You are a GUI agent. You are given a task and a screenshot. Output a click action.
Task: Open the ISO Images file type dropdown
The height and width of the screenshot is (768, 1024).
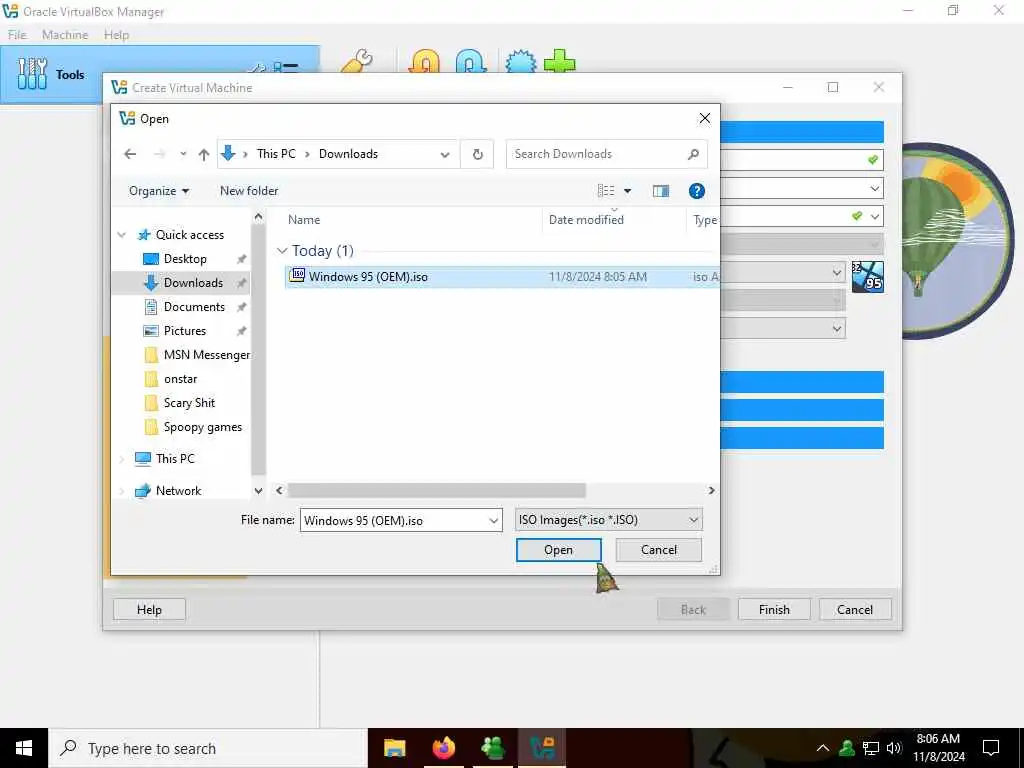coord(609,520)
